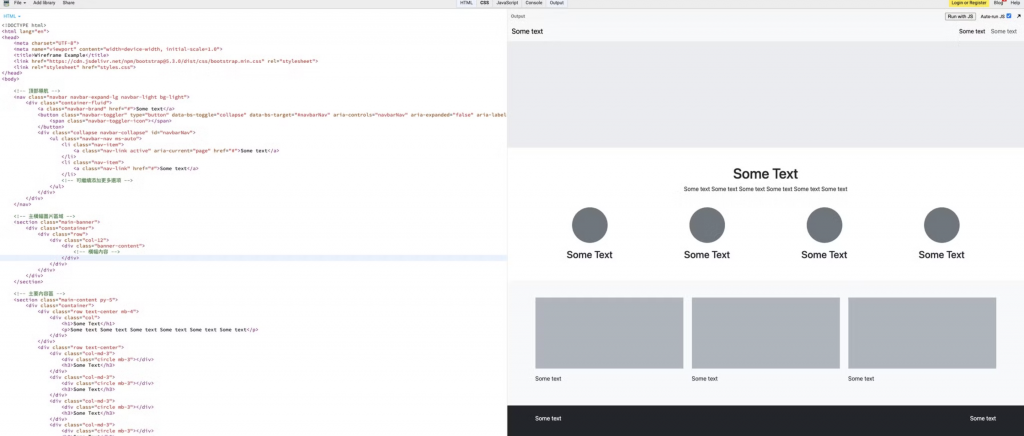Click the fourth gray circle in the row
The height and width of the screenshot is (436, 1024).
[941, 225]
